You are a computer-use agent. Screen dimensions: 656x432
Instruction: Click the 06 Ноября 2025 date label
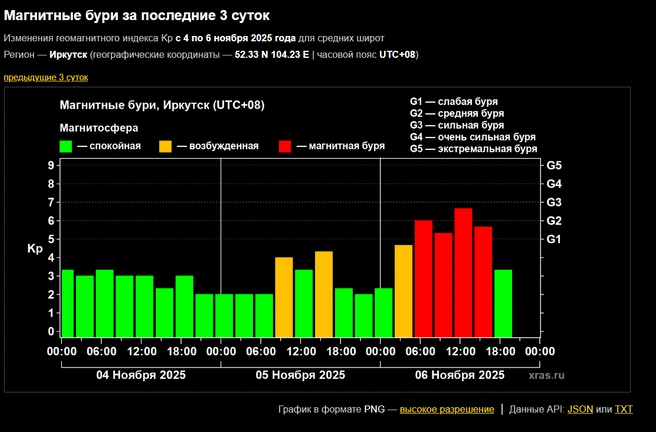coord(460,375)
